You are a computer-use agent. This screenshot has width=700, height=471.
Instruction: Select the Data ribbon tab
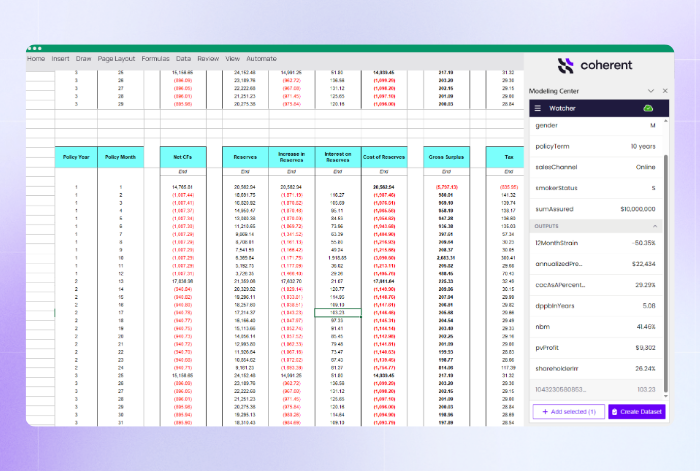pos(183,59)
